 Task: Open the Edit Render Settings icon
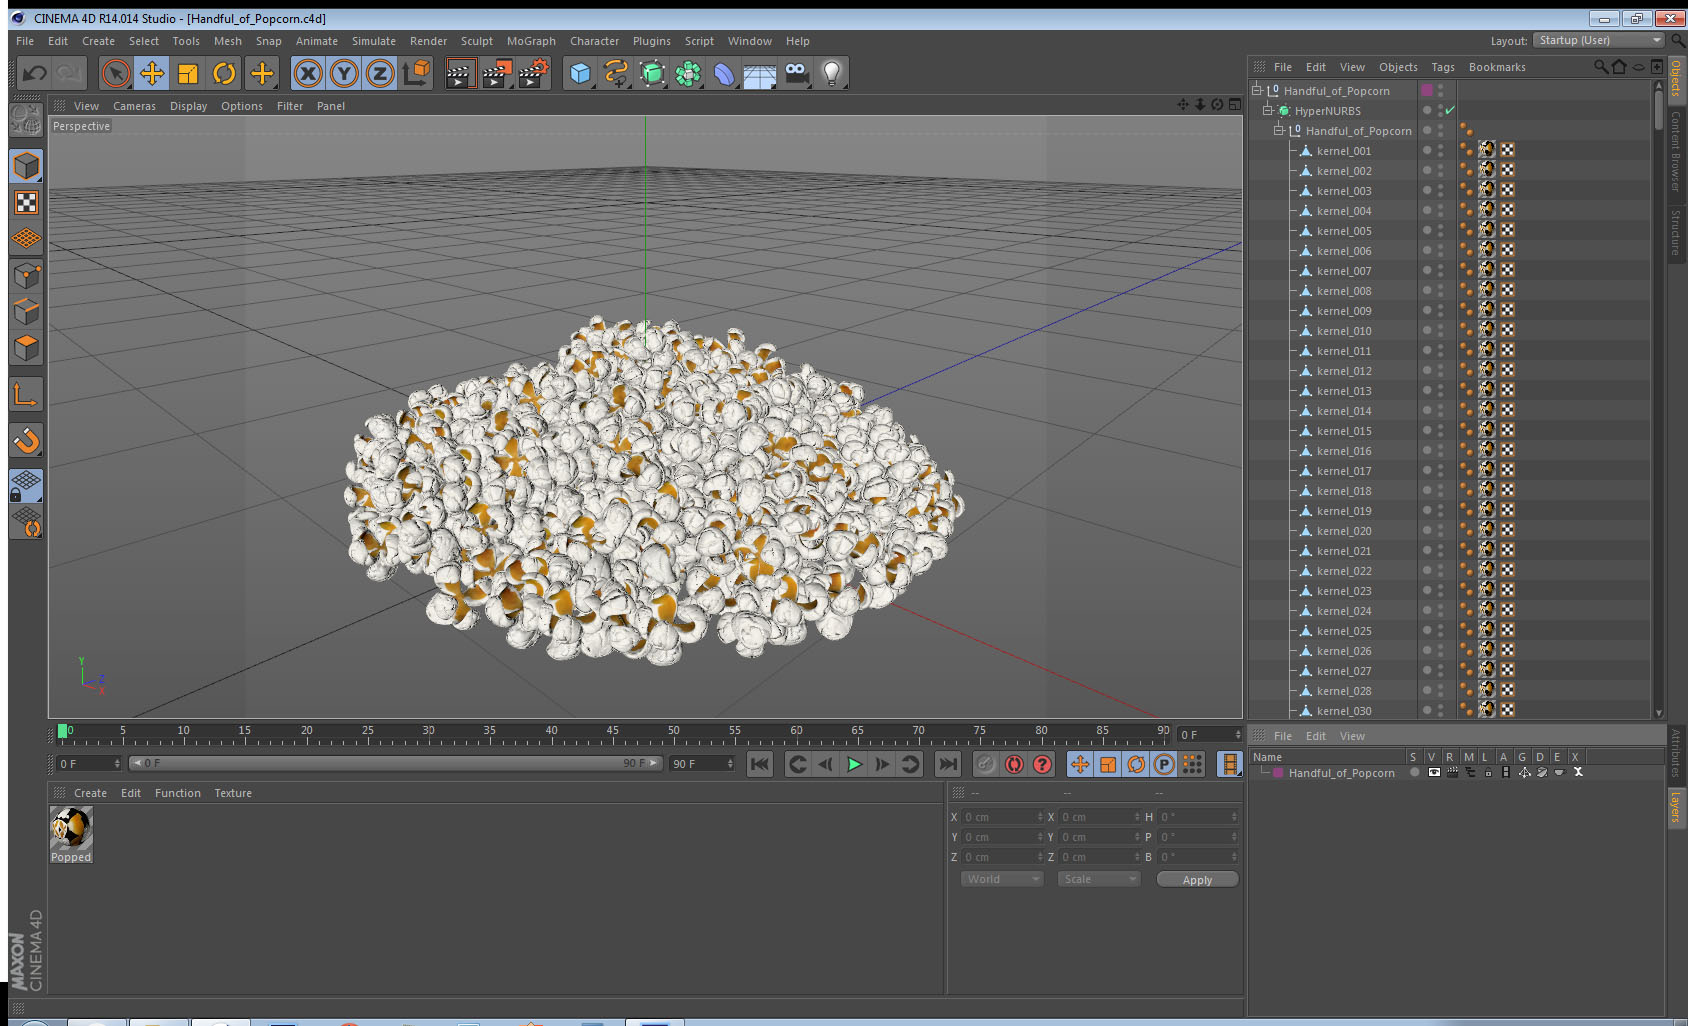click(x=533, y=73)
